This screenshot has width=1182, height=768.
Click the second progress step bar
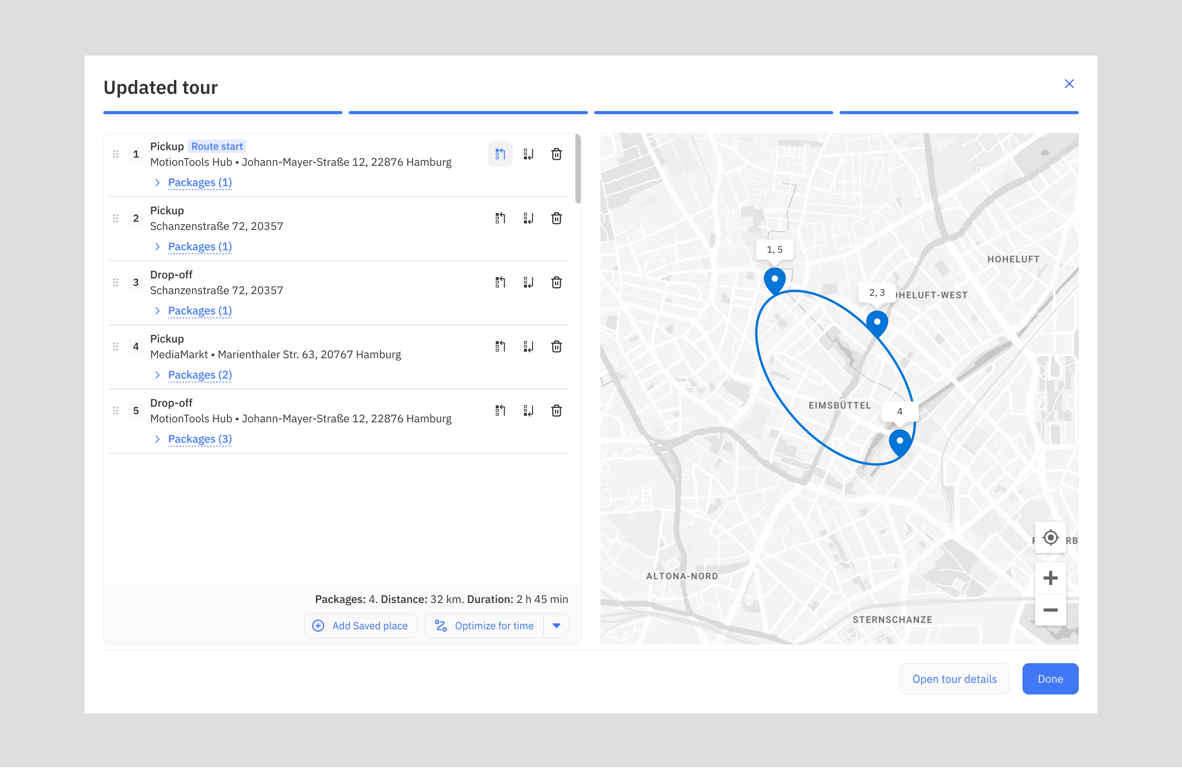coord(468,112)
